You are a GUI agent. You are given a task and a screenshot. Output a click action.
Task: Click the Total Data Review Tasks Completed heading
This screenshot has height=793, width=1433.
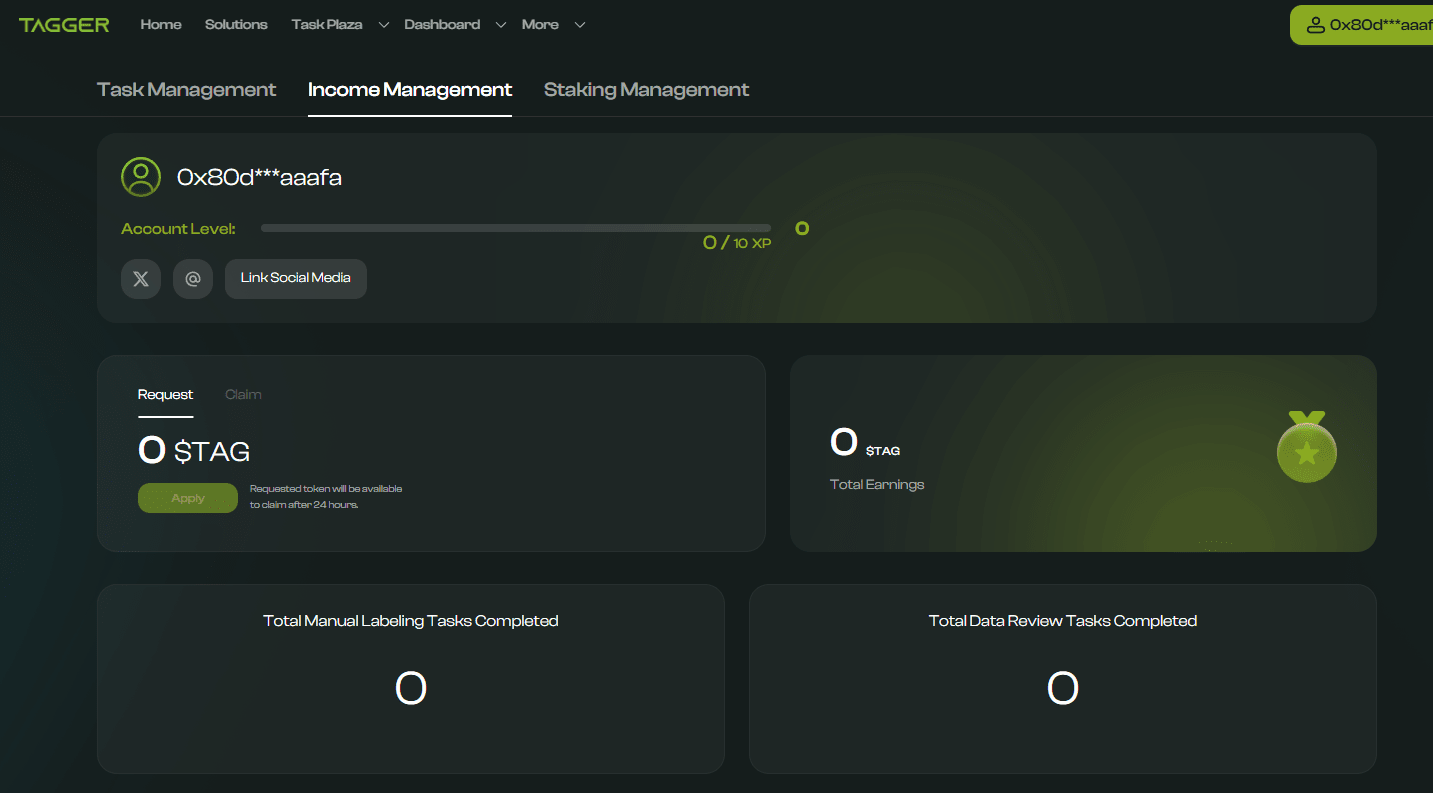[1063, 621]
